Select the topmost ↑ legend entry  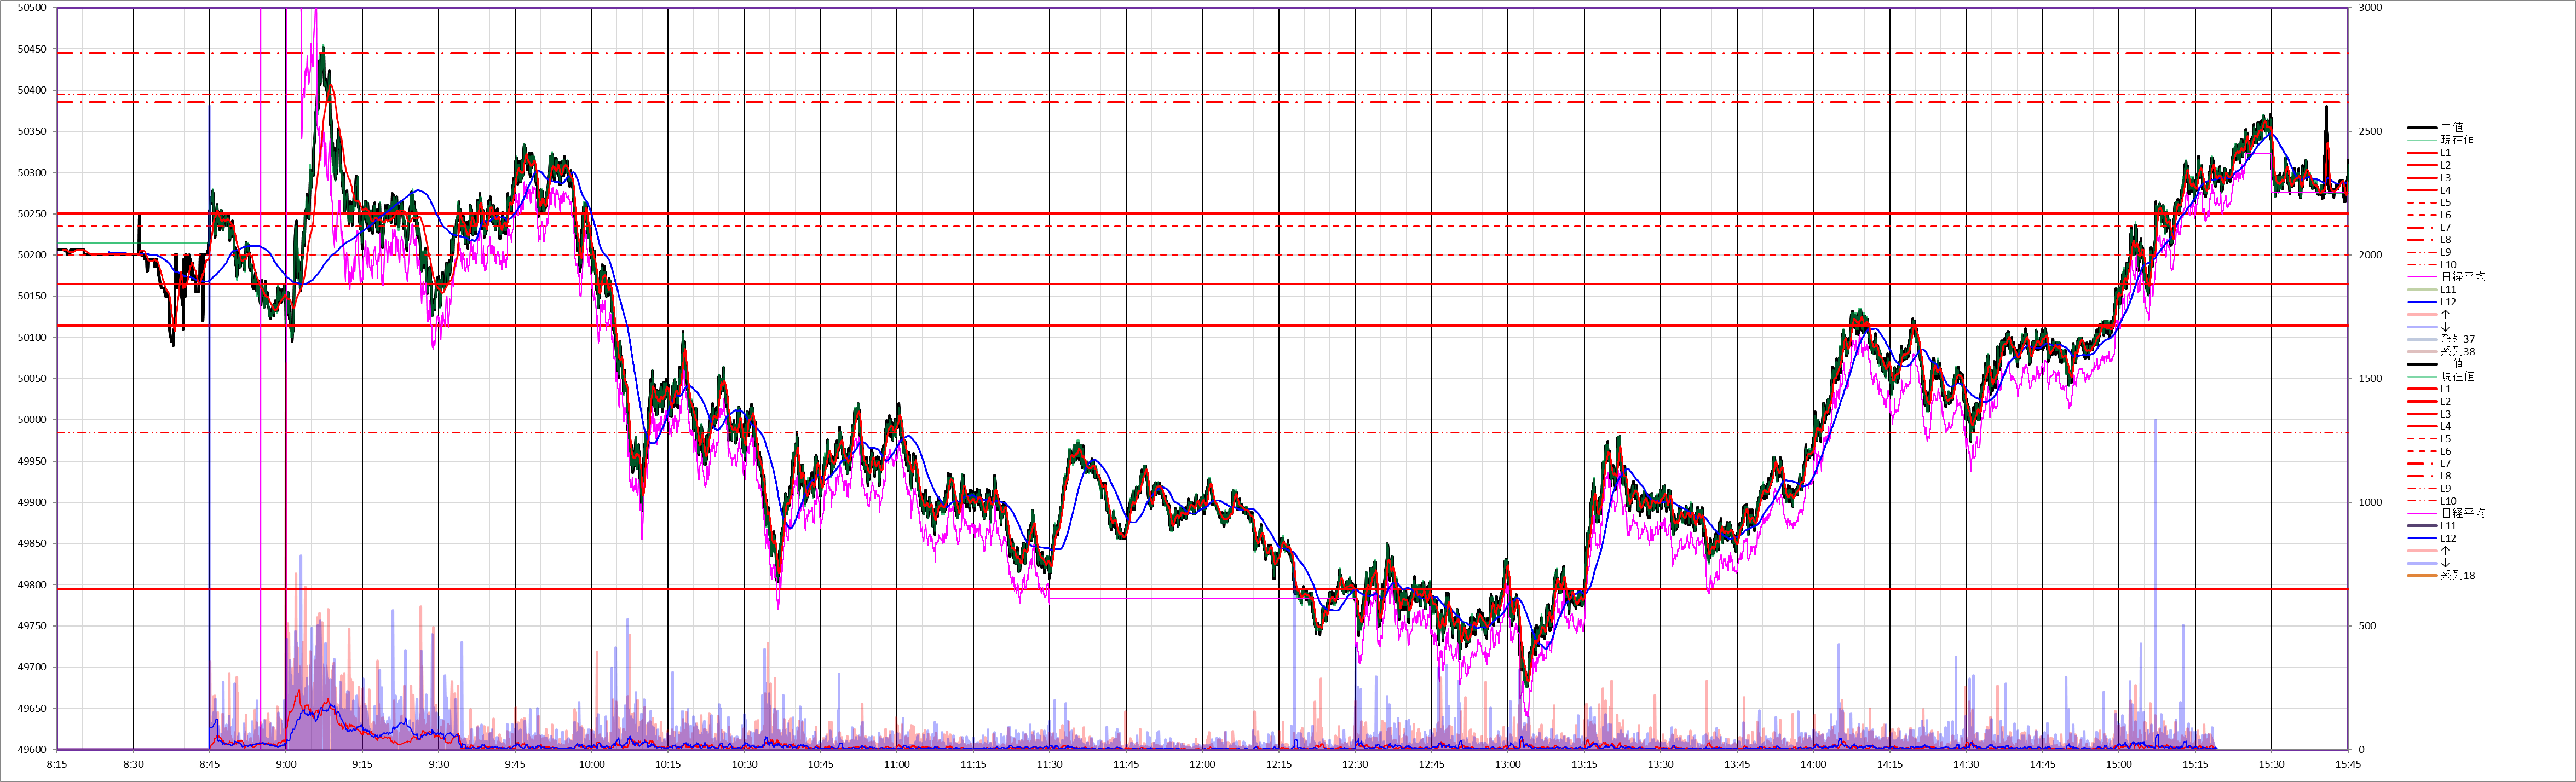[2445, 315]
